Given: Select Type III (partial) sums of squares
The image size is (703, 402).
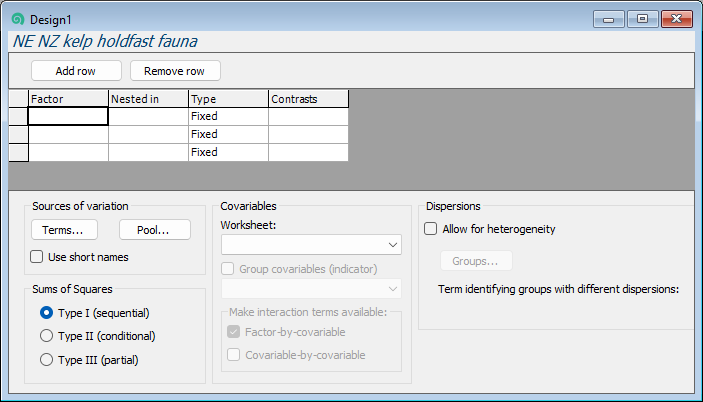Looking at the screenshot, I should point(46,359).
